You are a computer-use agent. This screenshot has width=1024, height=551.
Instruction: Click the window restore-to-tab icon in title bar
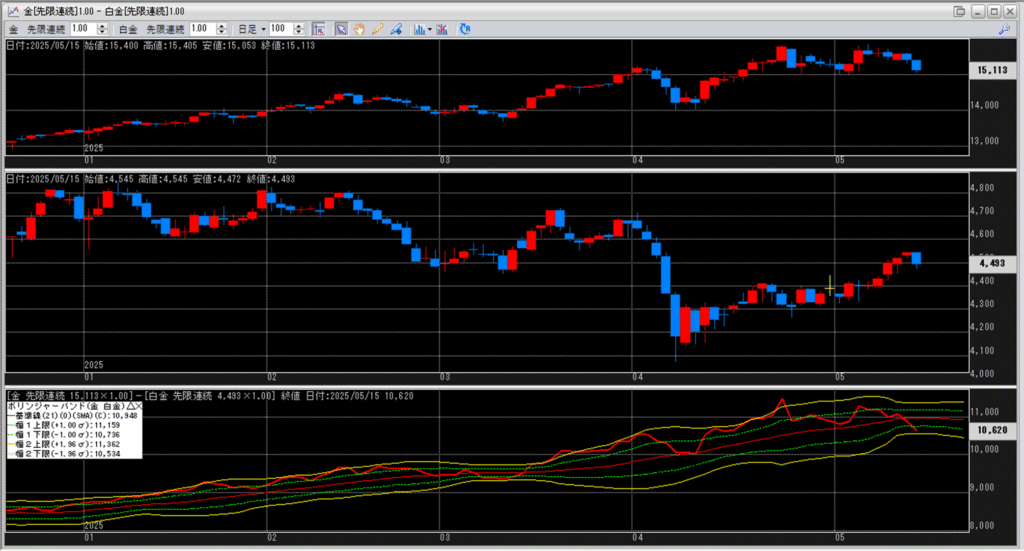[960, 11]
